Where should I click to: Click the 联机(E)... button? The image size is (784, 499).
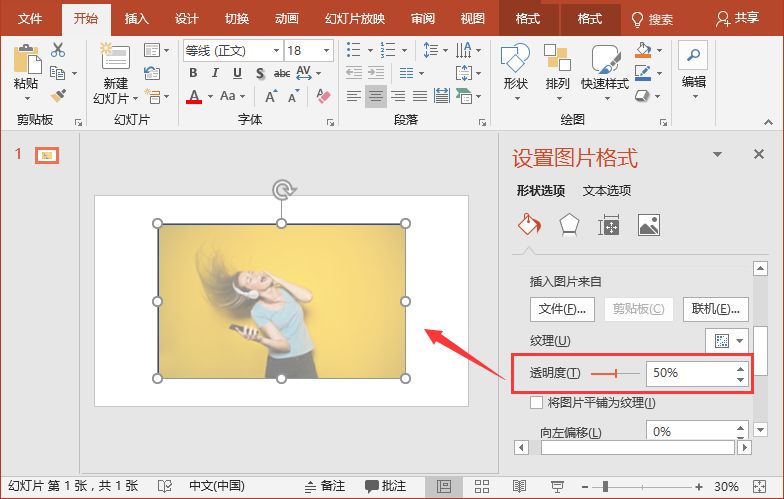tap(715, 309)
